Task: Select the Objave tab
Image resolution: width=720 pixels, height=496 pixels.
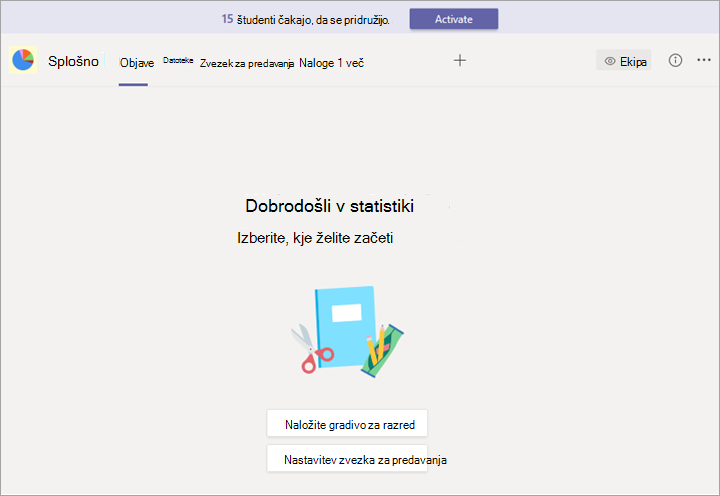Action: click(x=137, y=63)
